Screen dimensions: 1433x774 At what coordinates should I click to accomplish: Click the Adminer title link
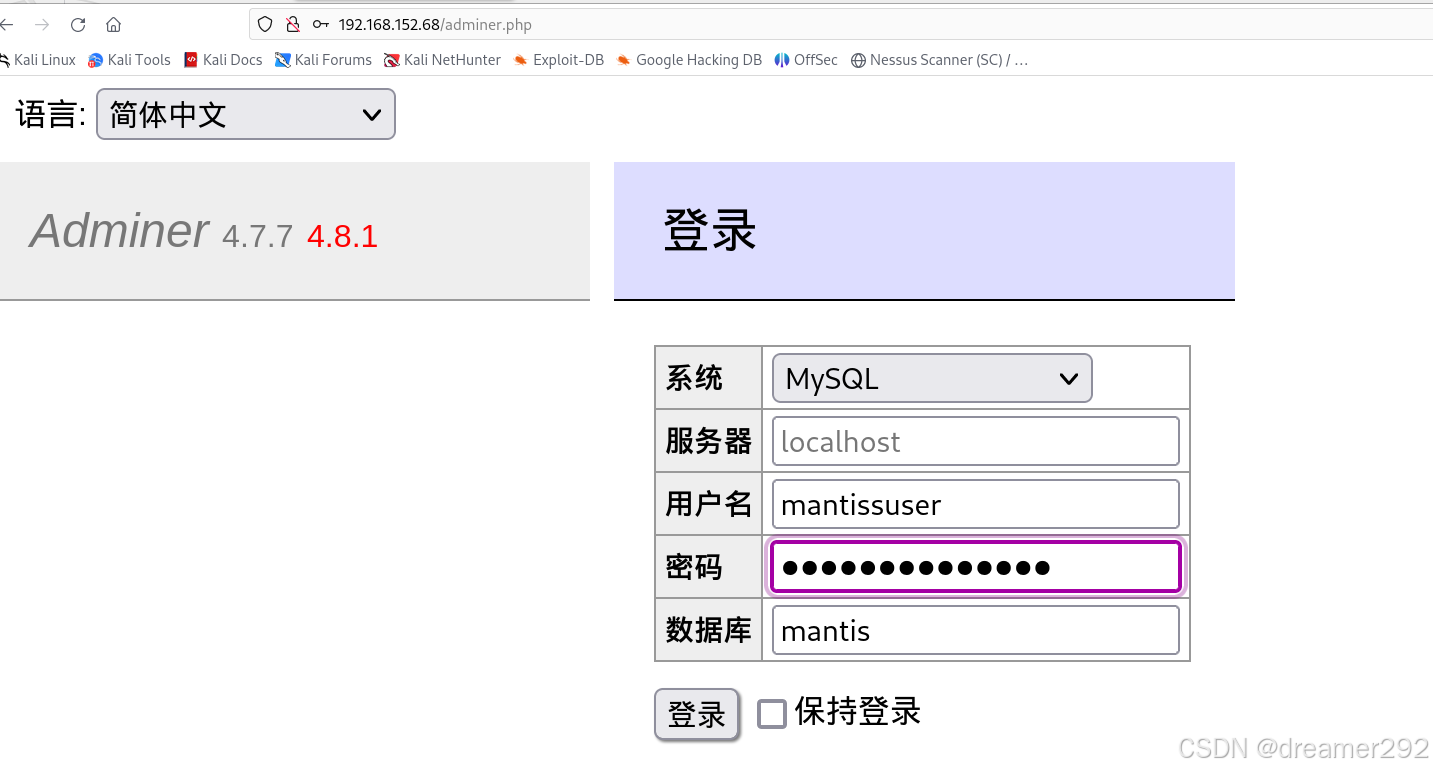coord(119,231)
